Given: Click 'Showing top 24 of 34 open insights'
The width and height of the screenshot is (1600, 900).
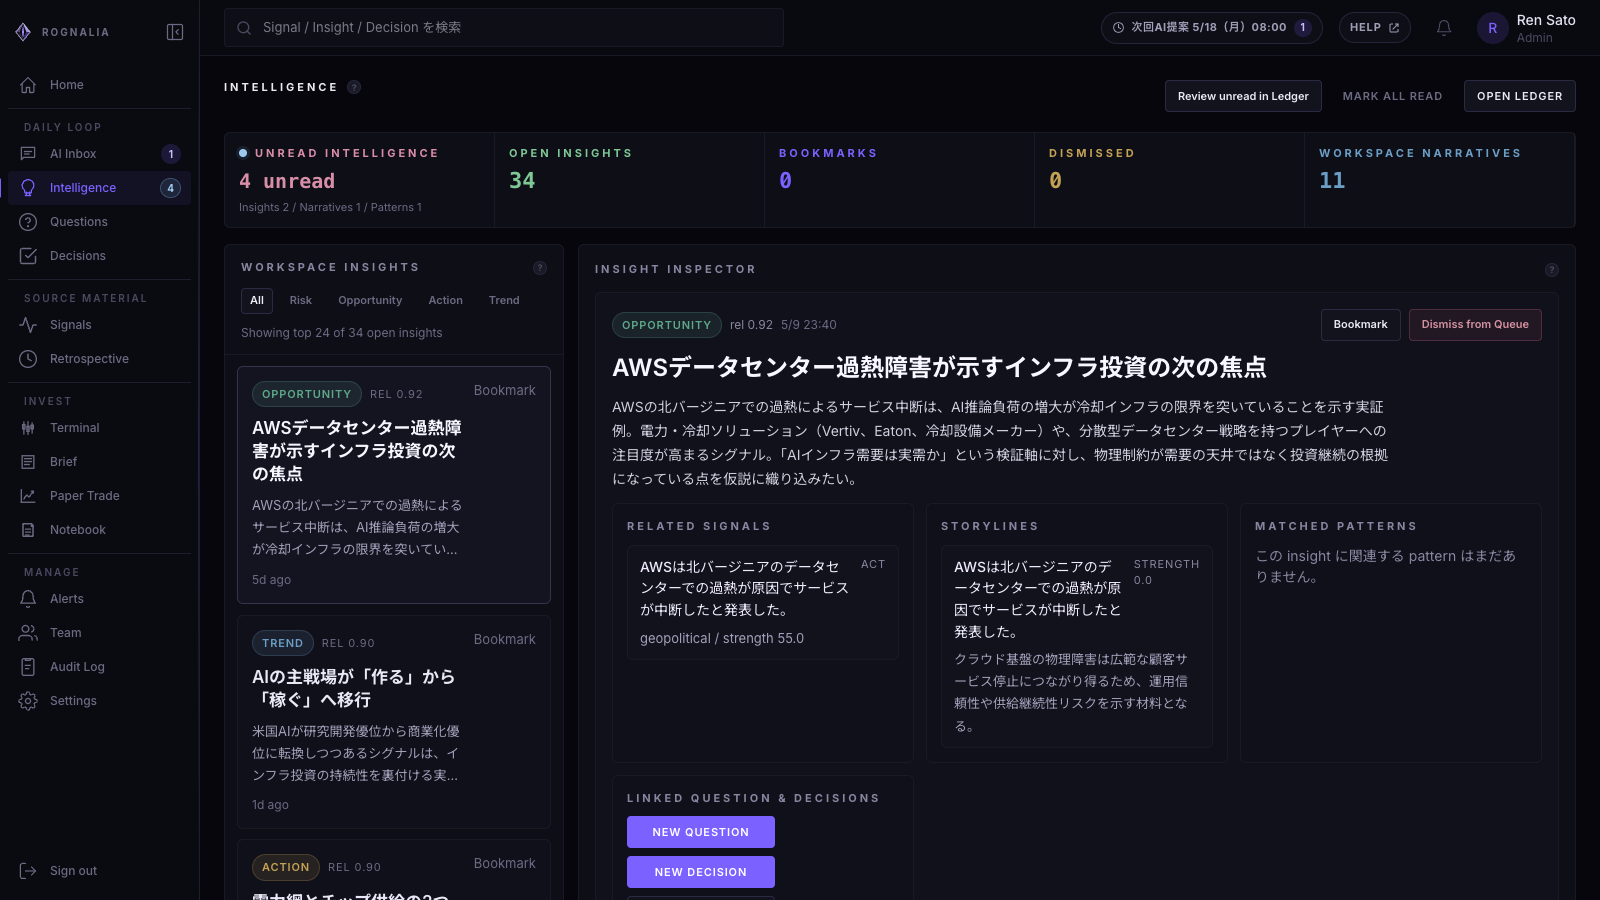Looking at the screenshot, I should point(341,333).
